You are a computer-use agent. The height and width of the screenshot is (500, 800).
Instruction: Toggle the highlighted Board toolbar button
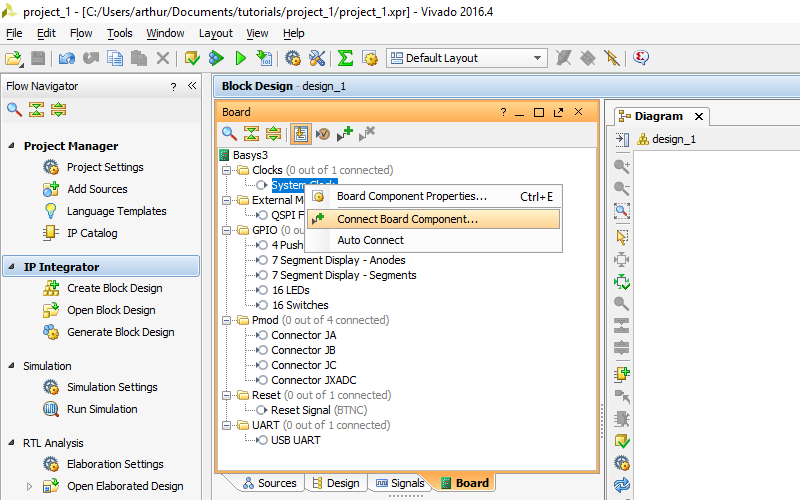point(301,134)
